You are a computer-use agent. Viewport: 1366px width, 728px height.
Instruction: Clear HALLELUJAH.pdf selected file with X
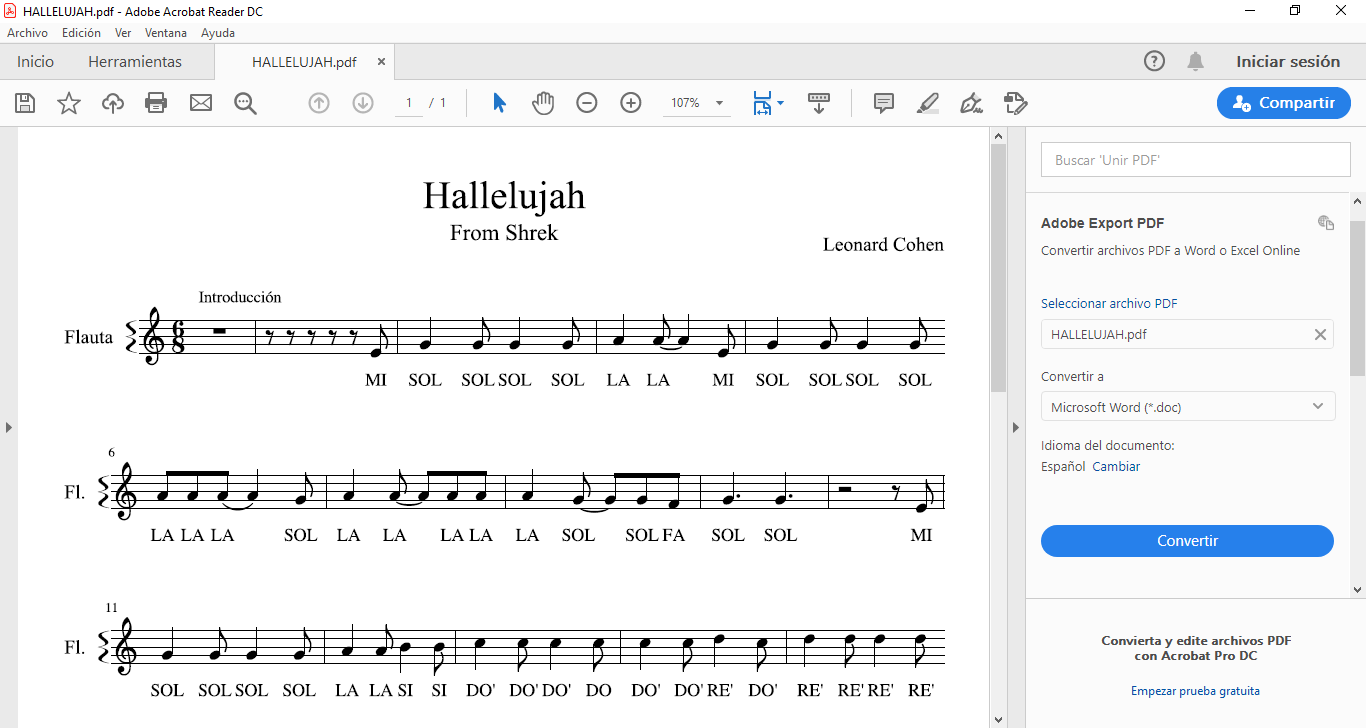click(x=1320, y=335)
